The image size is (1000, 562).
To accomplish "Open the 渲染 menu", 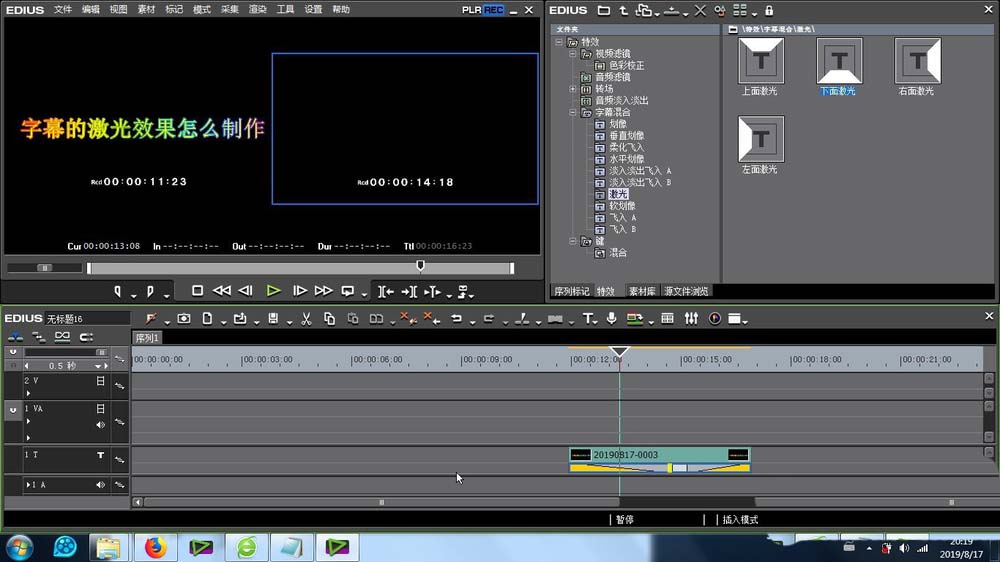I will click(x=257, y=10).
